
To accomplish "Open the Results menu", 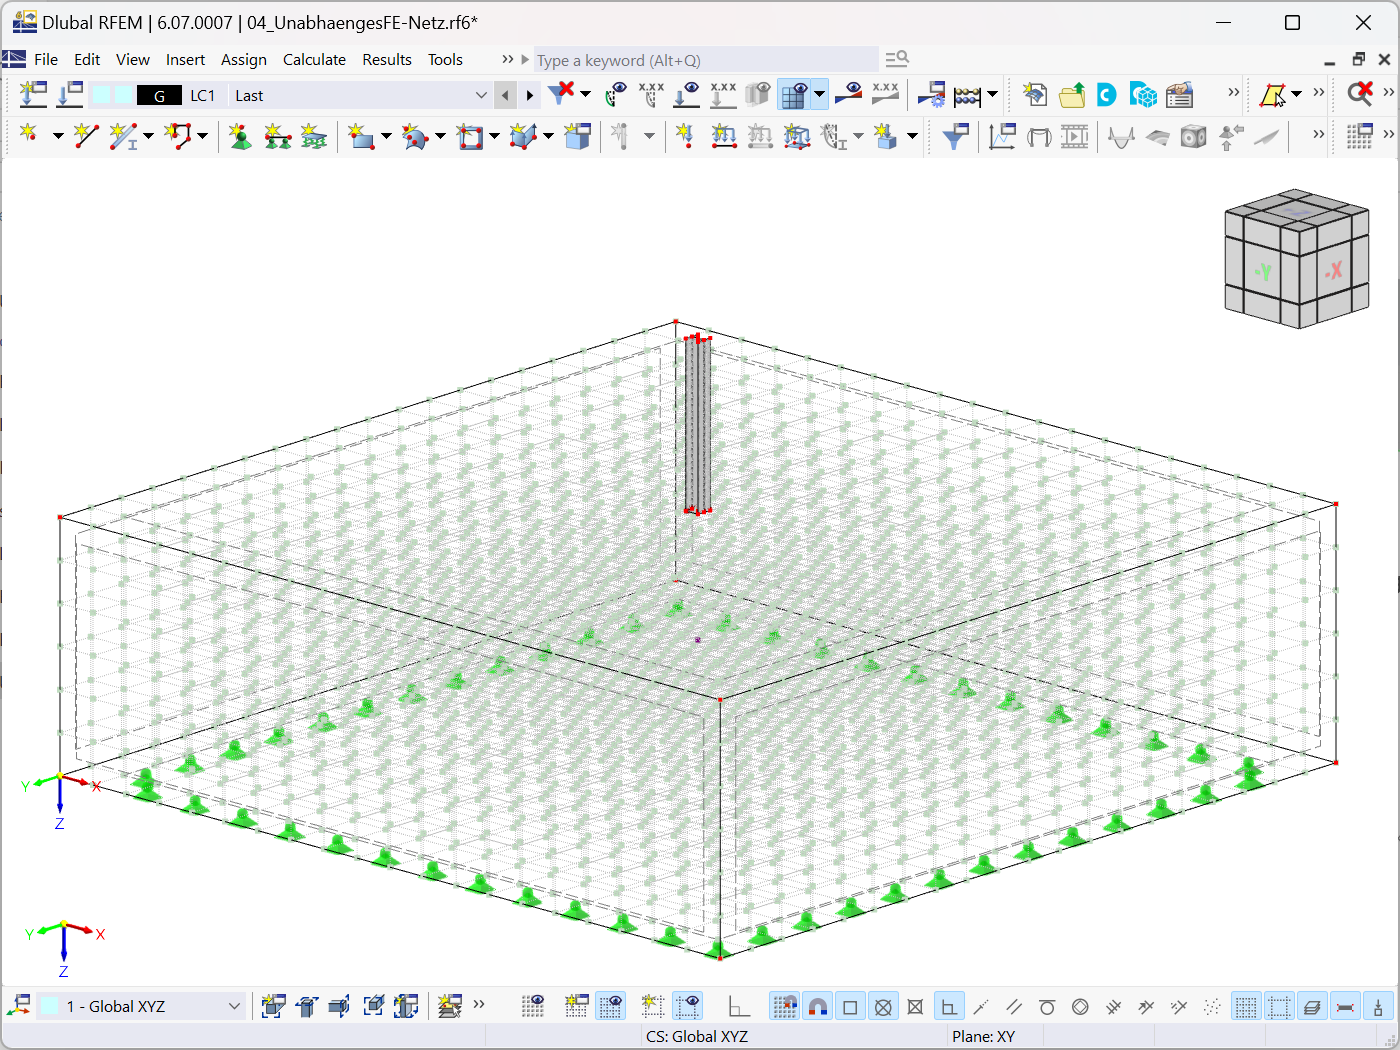I will tap(387, 59).
